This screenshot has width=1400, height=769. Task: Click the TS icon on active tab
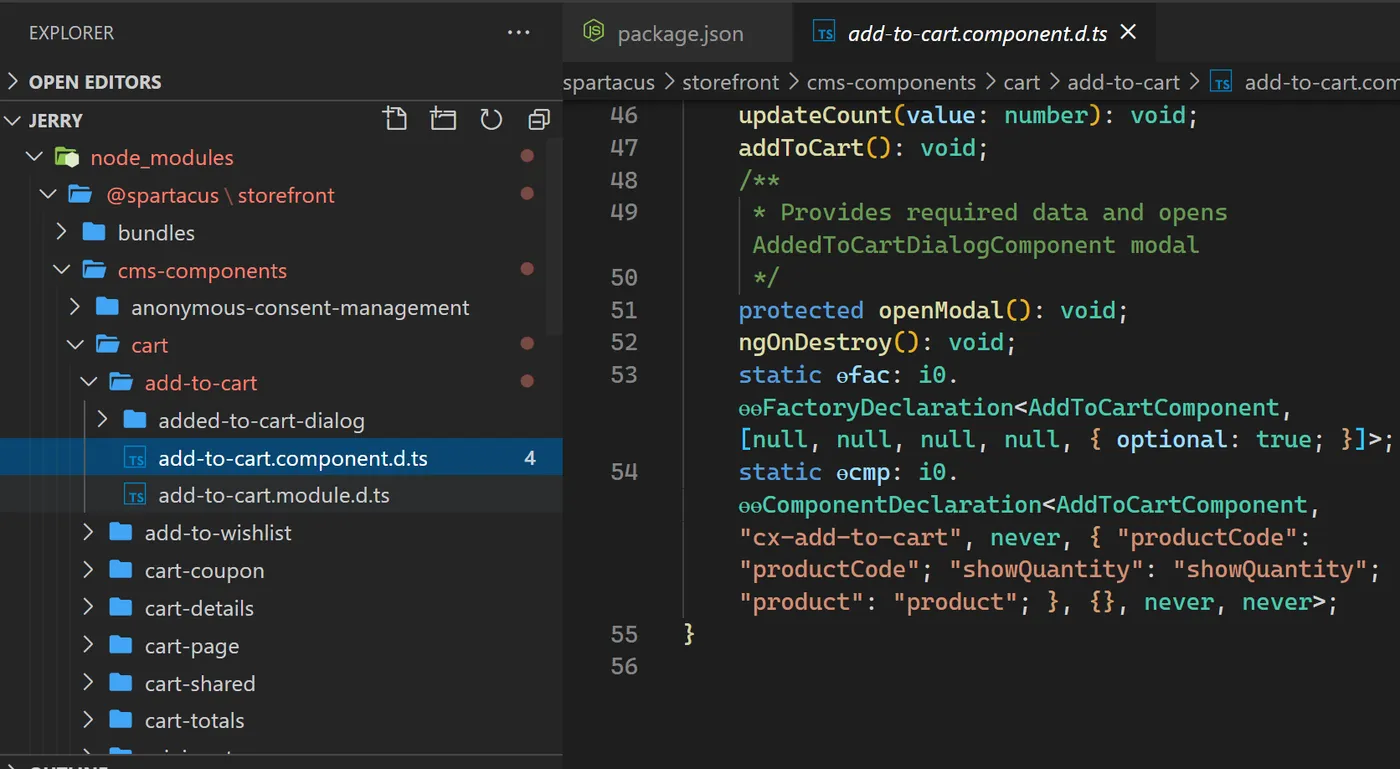[824, 33]
